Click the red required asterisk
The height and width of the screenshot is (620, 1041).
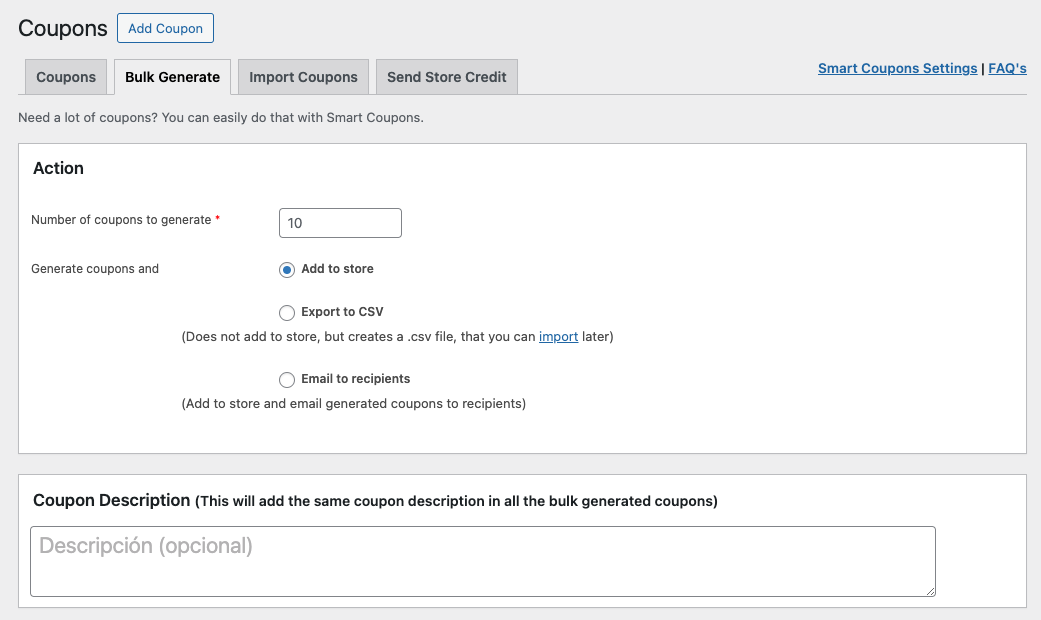218,218
